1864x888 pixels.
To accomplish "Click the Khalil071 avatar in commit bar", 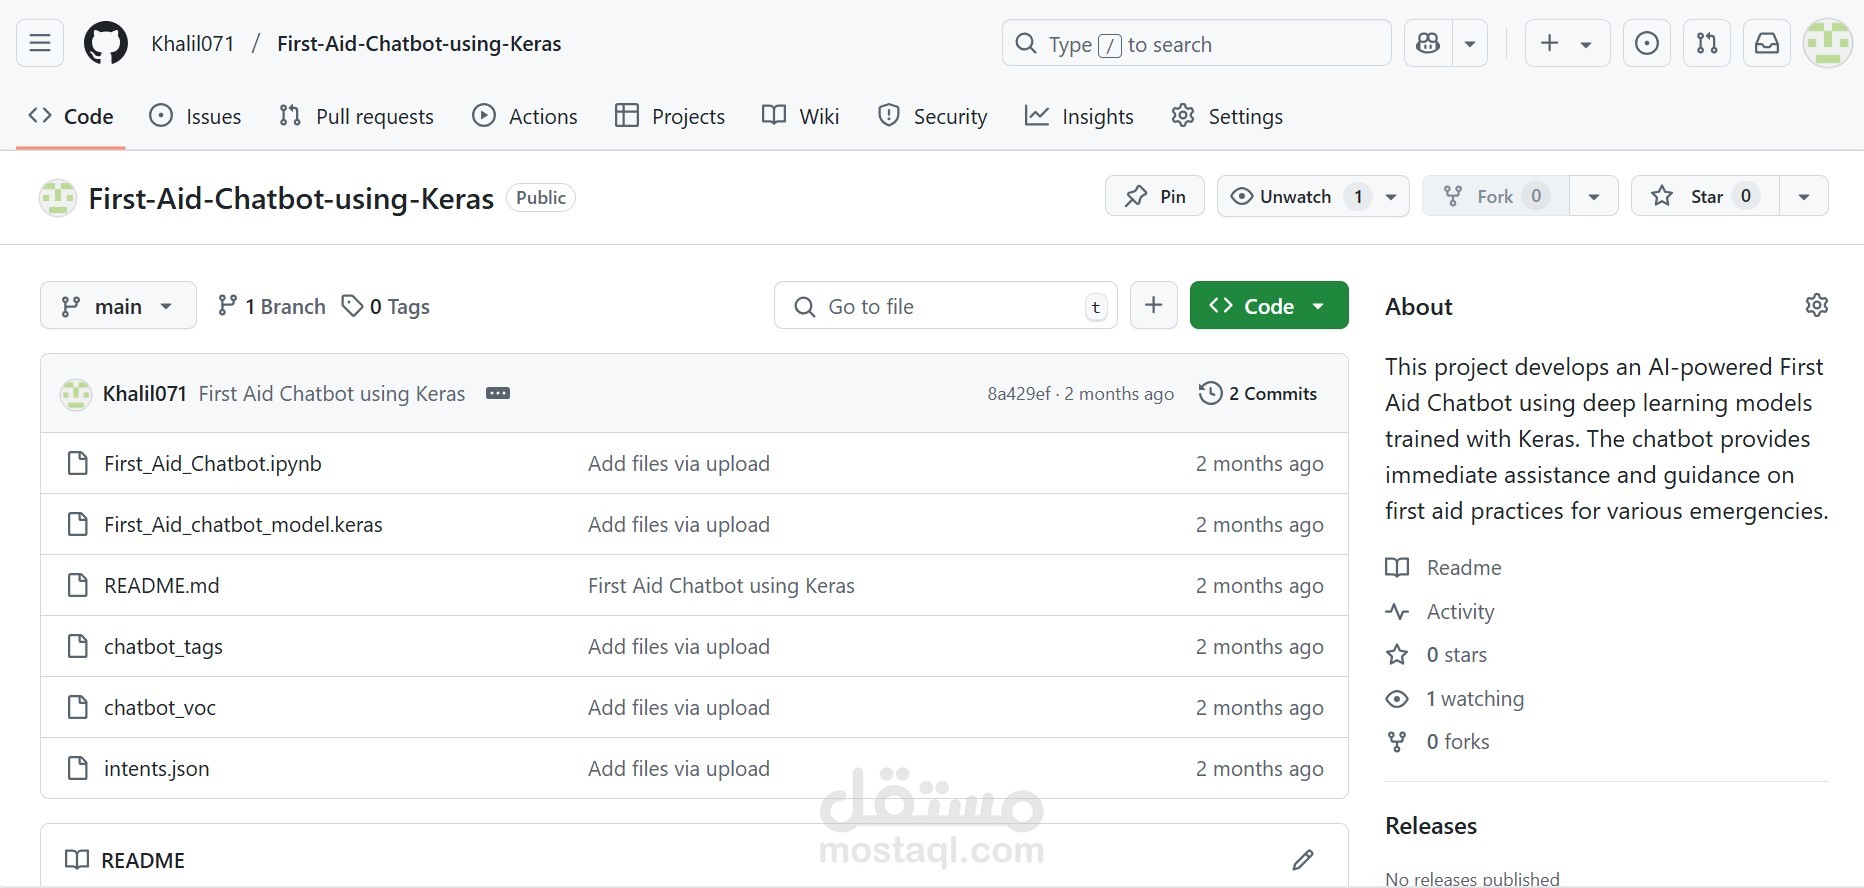I will coord(76,394).
